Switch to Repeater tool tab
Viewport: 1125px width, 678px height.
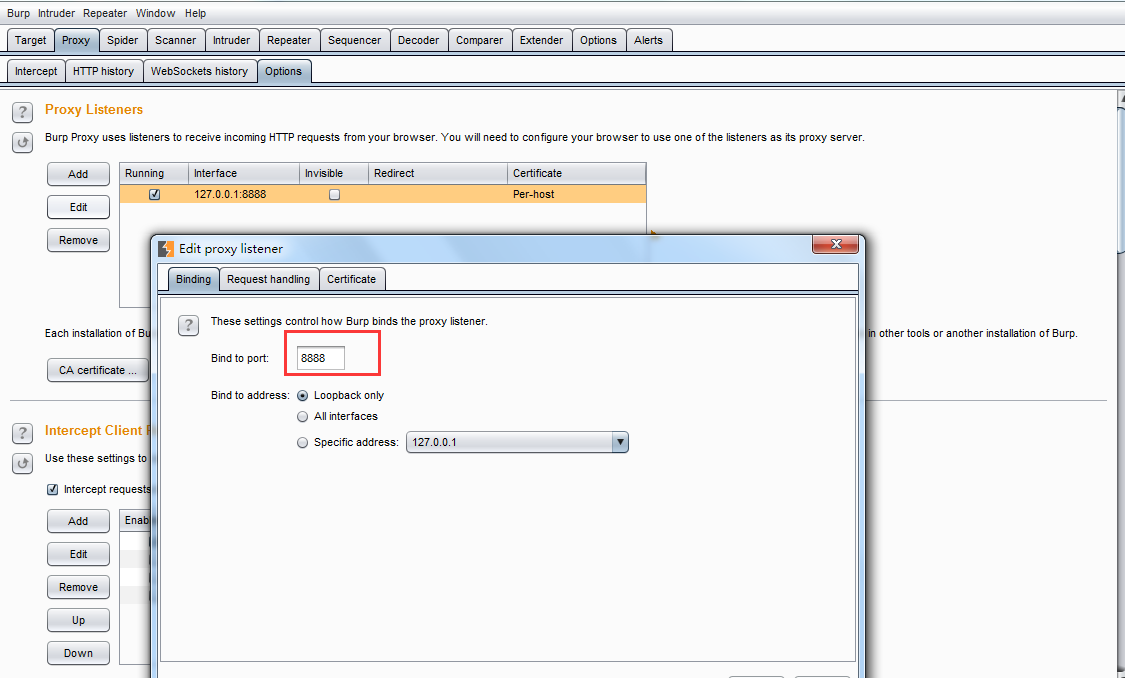(289, 40)
